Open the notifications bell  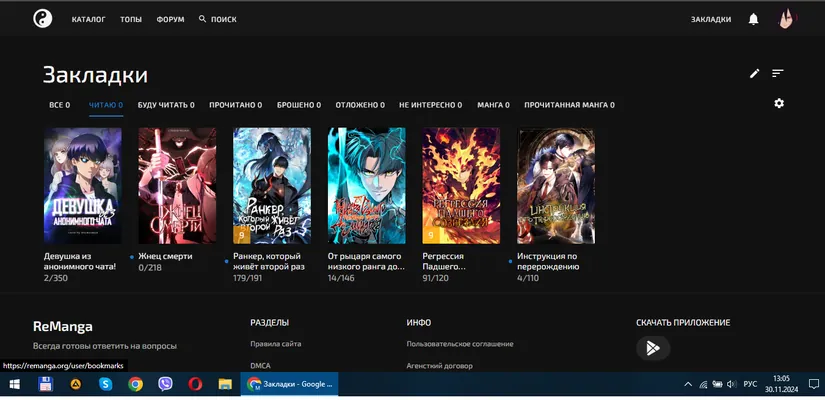coord(753,19)
